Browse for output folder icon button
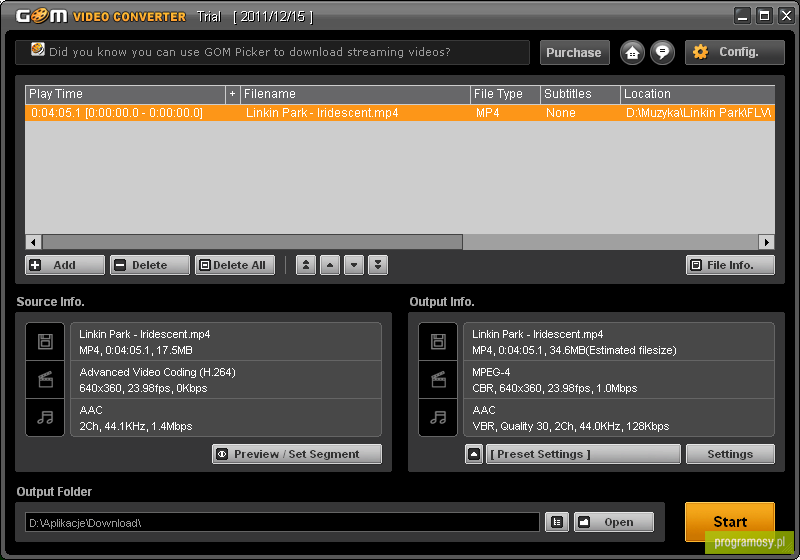Viewport: 800px width, 560px height. click(x=557, y=522)
